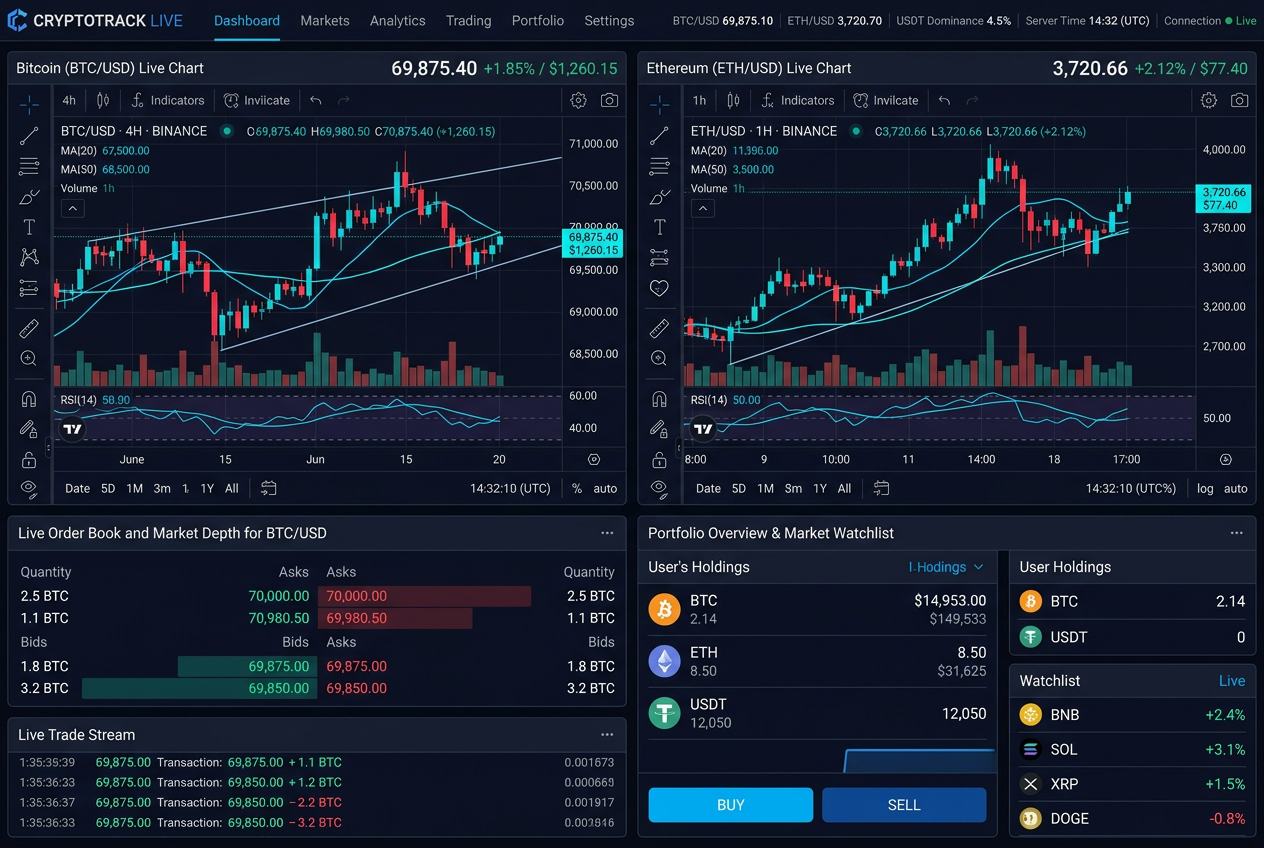The width and height of the screenshot is (1264, 848).
Task: Take a snapshot with the camera icon
Action: (610, 100)
